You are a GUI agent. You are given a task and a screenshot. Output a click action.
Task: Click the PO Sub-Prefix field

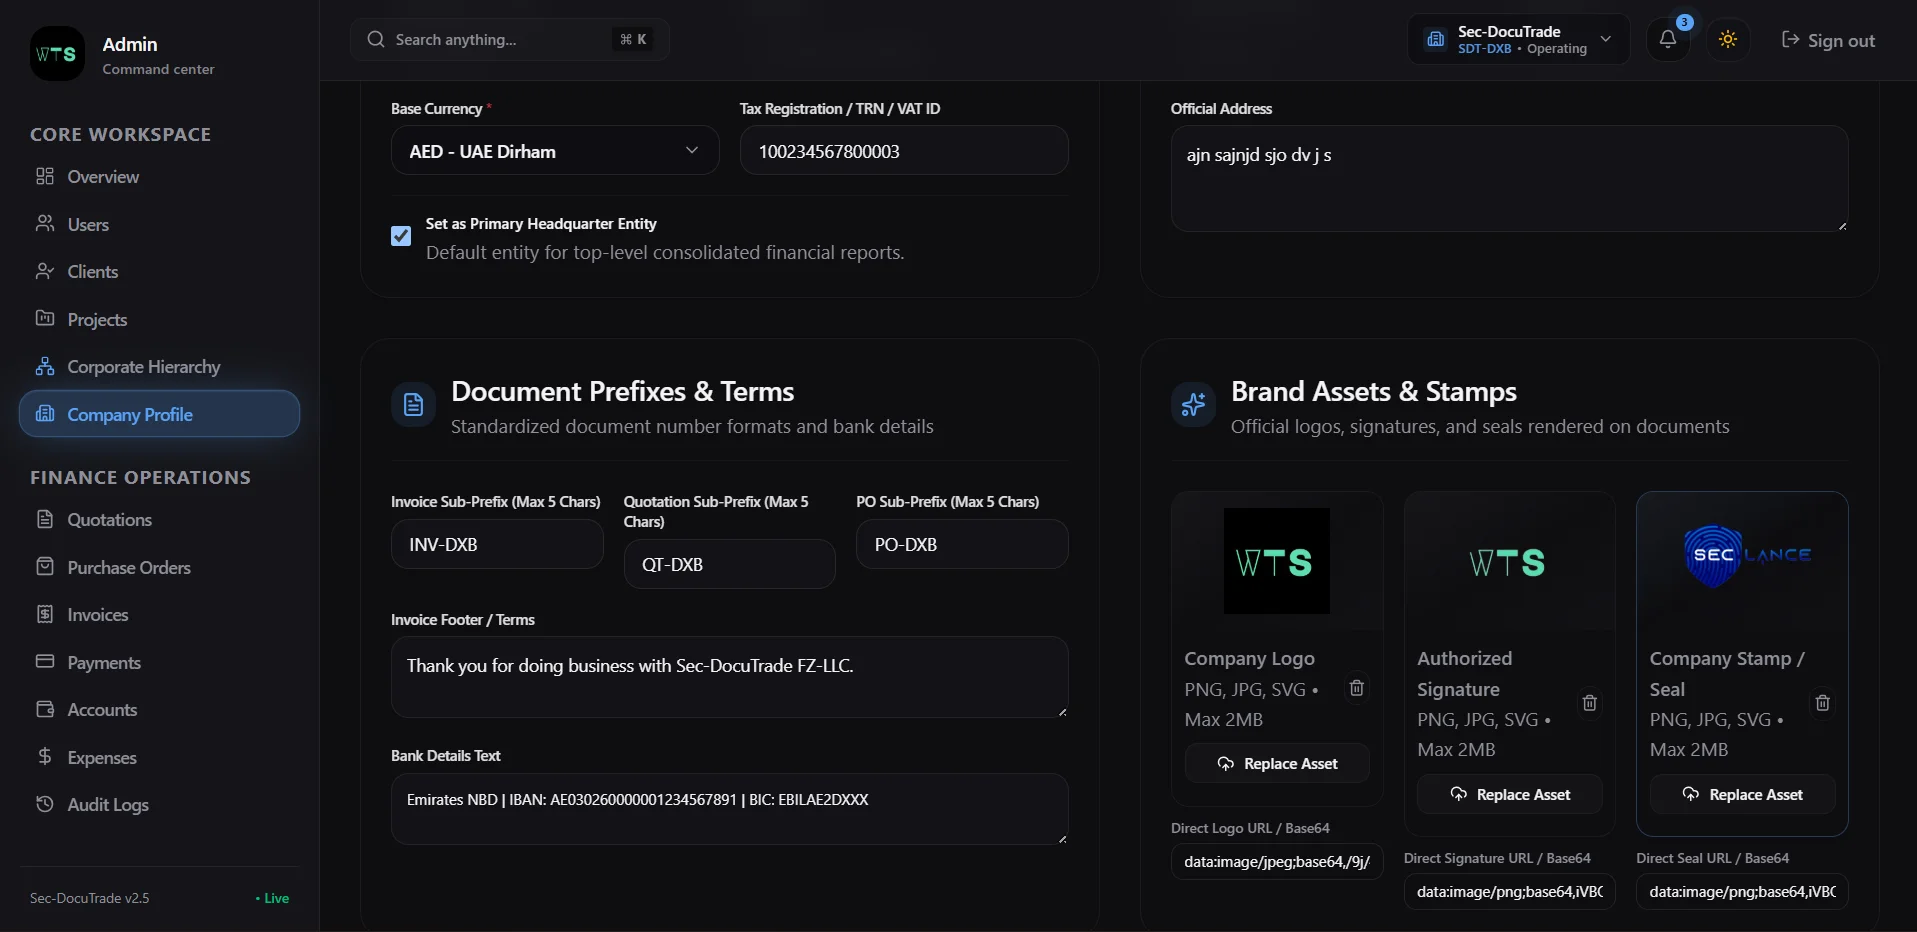[962, 545]
